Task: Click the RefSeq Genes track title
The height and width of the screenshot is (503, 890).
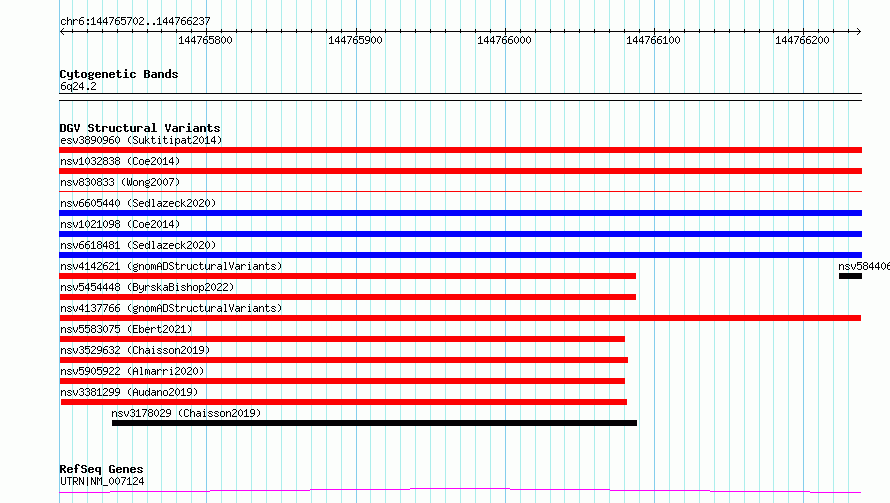Action: click(x=101, y=469)
